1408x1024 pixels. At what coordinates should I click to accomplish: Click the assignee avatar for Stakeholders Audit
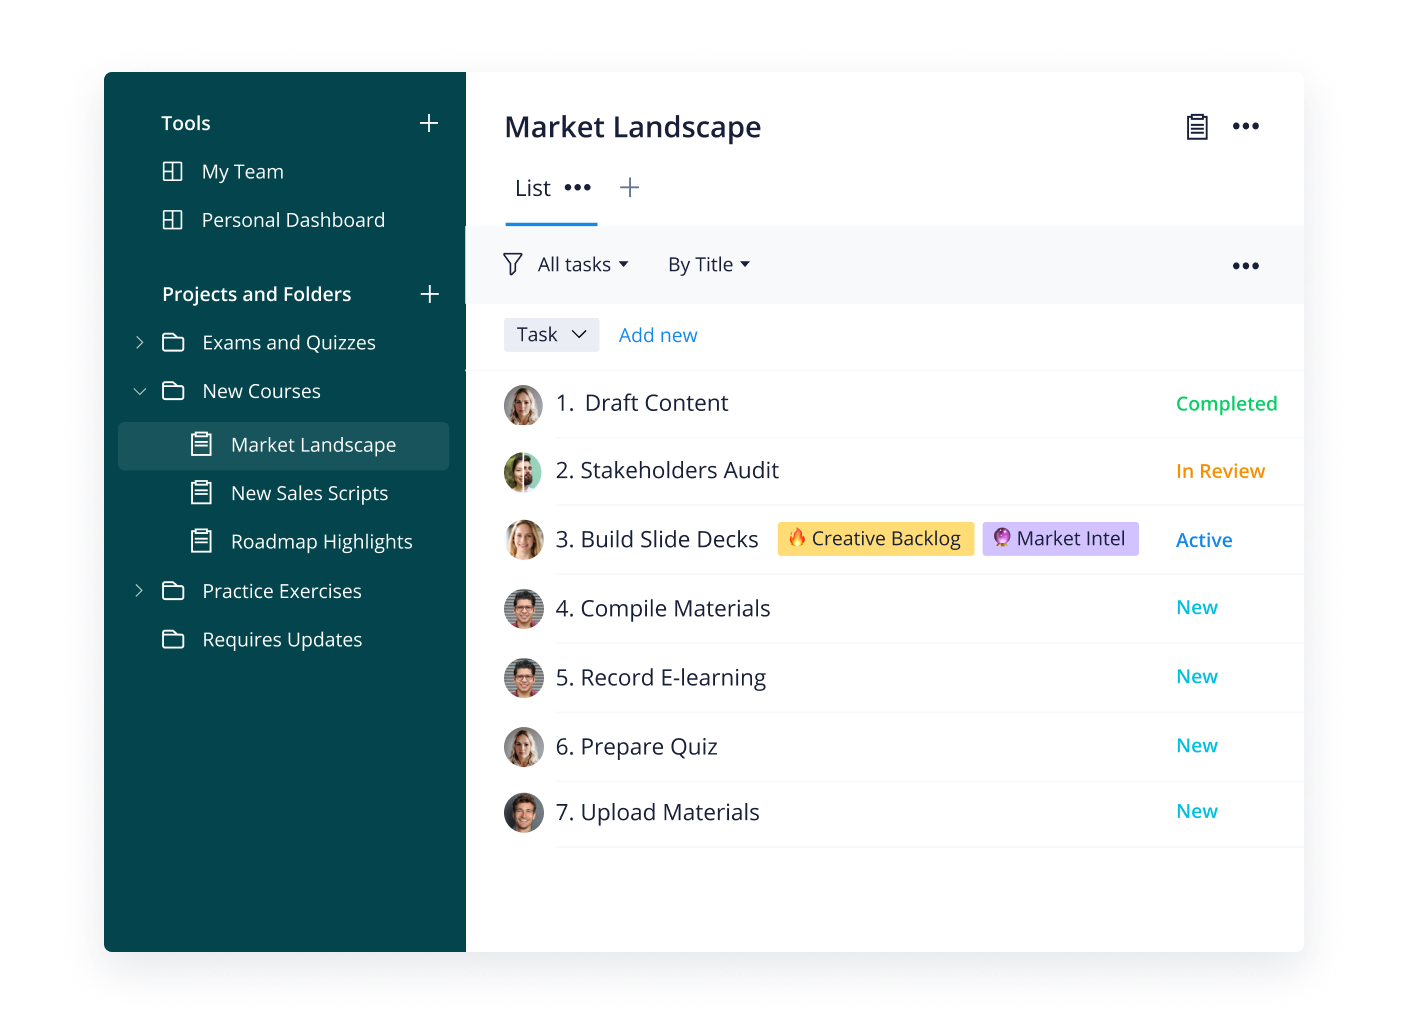pos(523,472)
